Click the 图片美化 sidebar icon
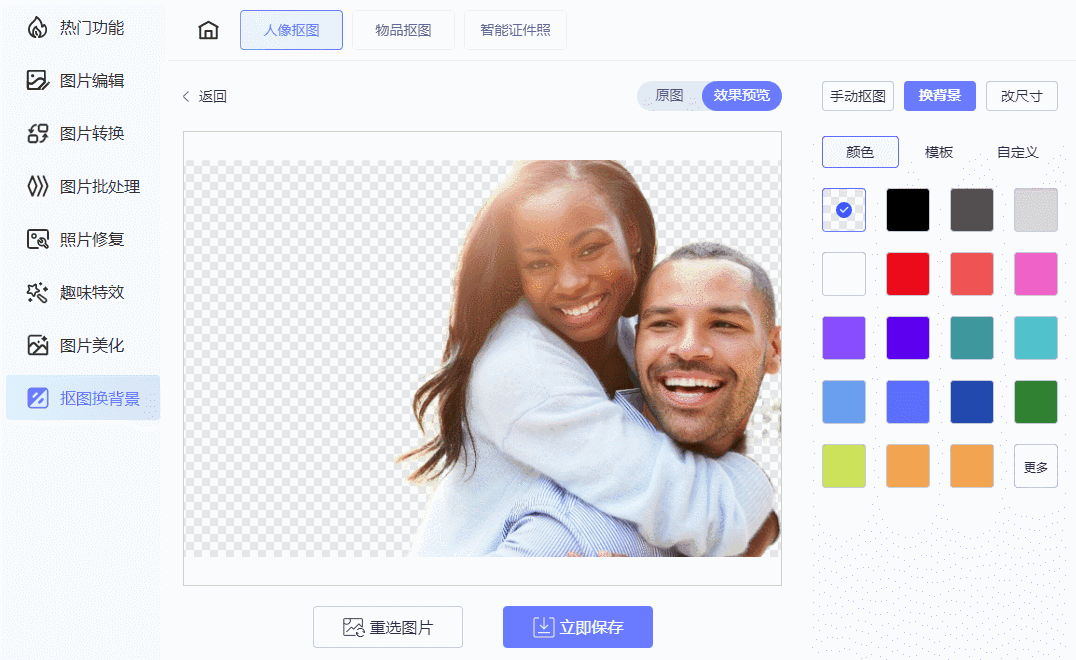Screen dimensions: 1076x660 click(x=38, y=345)
